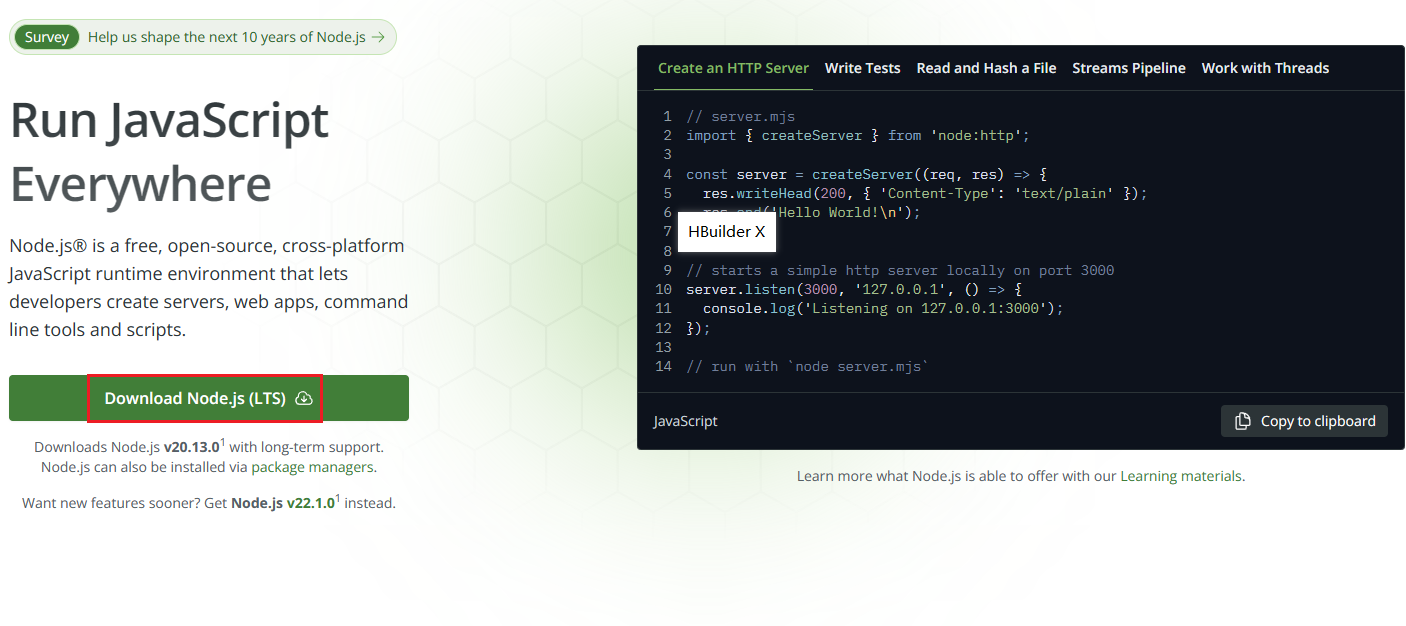Viewport: 1406px width, 626px height.
Task: Click the HBuilder X tooltip label
Action: coord(727,232)
